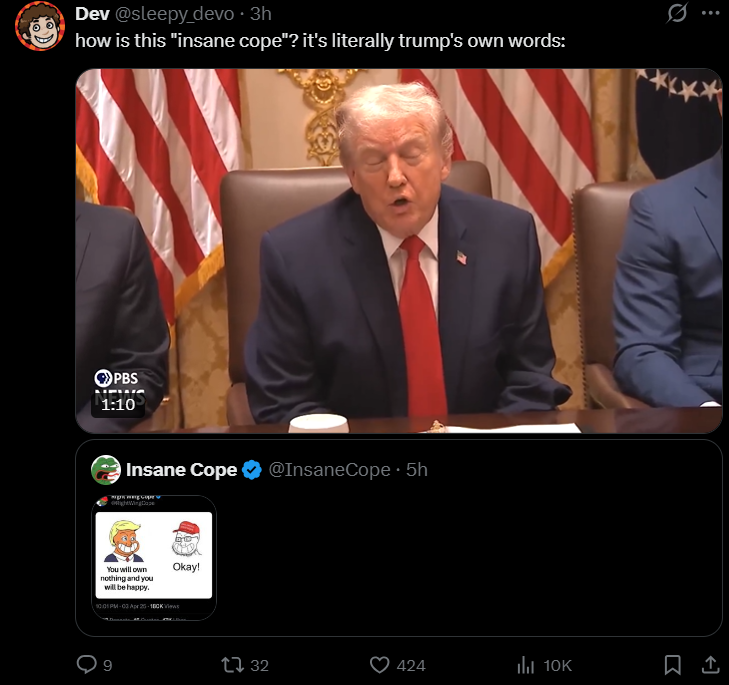
Task: Open the @sleepy_devo handle link
Action: click(174, 14)
